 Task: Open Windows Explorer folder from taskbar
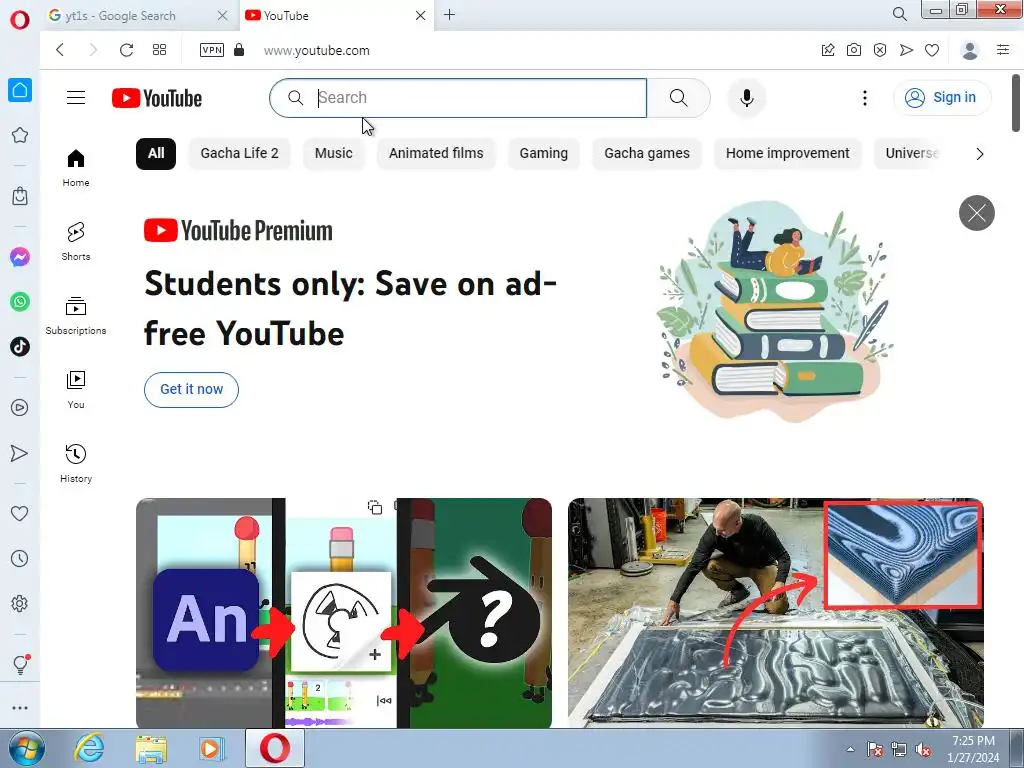pos(151,749)
